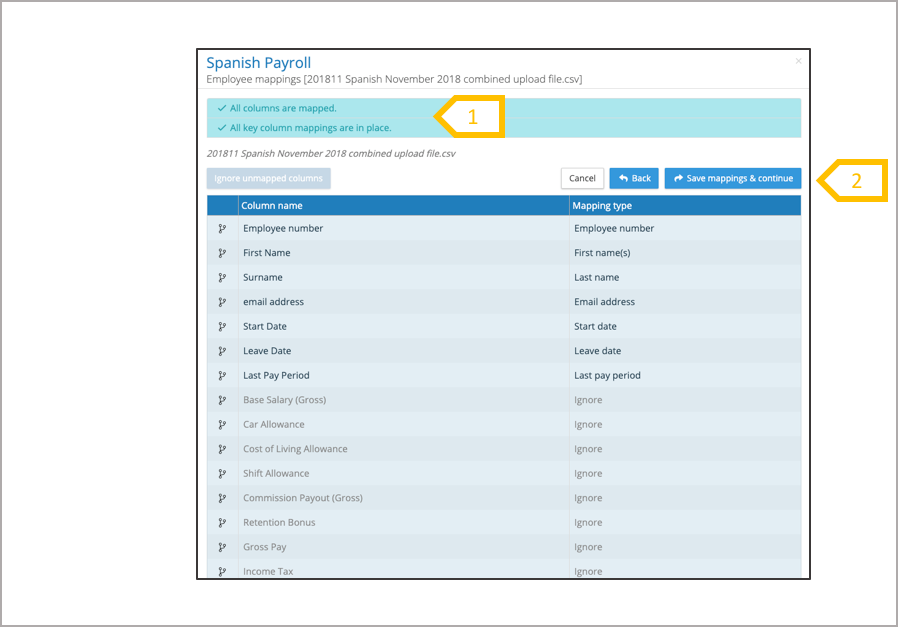Click mapping icon beside Start Date row

coord(222,326)
